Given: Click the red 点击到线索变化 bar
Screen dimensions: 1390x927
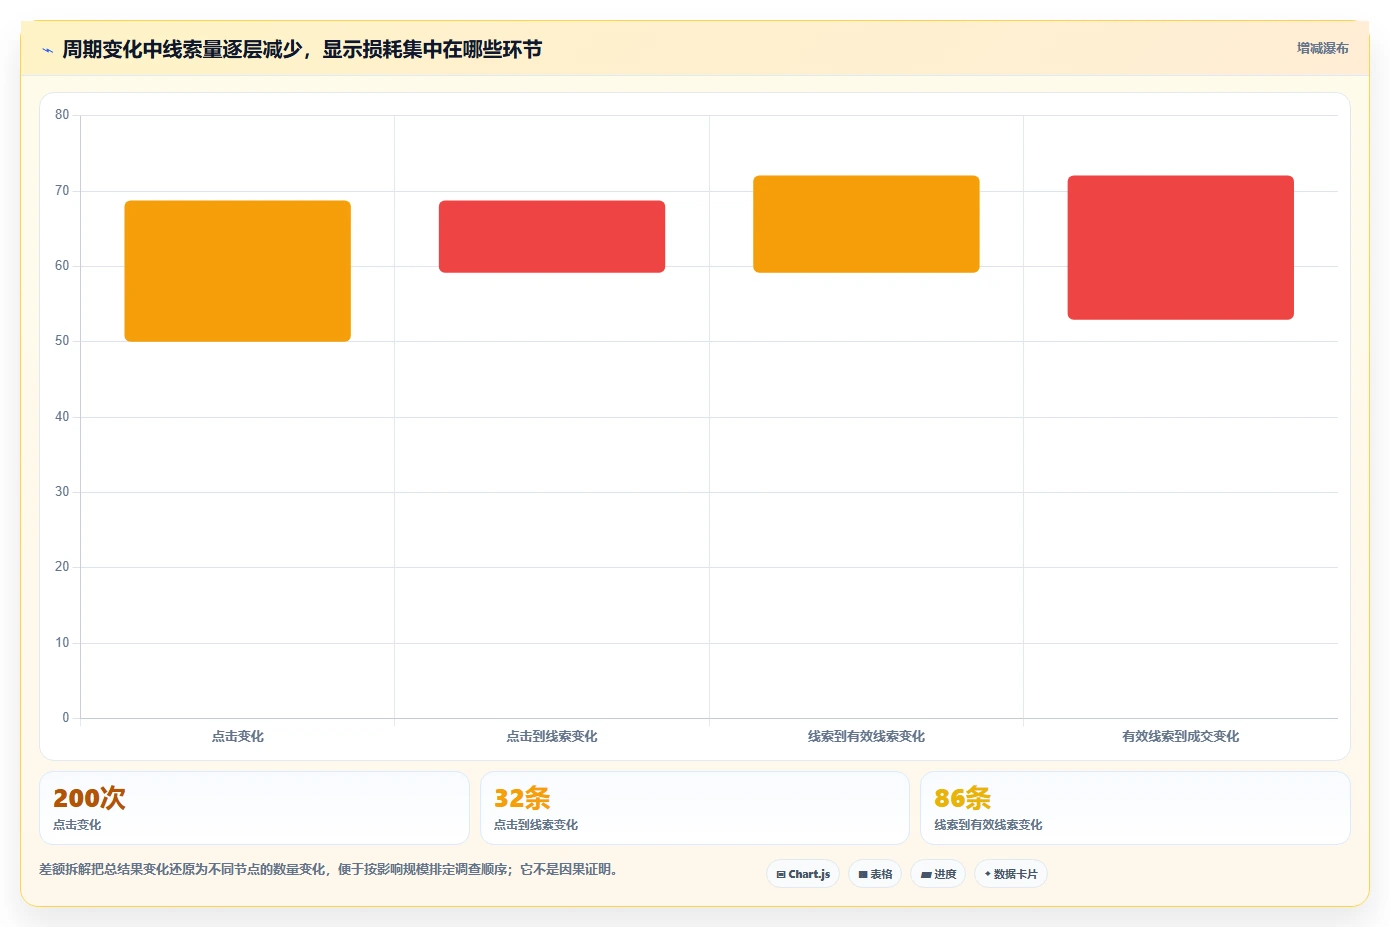Looking at the screenshot, I should pyautogui.click(x=552, y=237).
